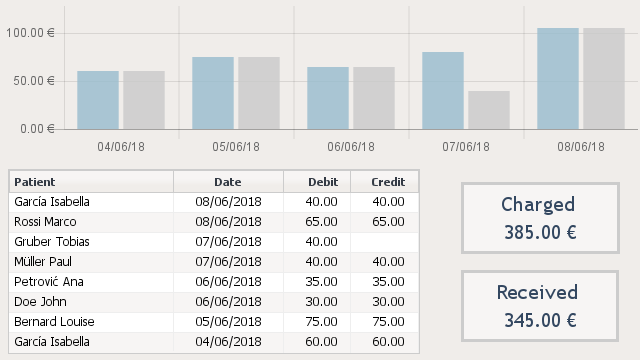Click the 04/06/18 axis label
This screenshot has height=360, width=640.
[121, 147]
